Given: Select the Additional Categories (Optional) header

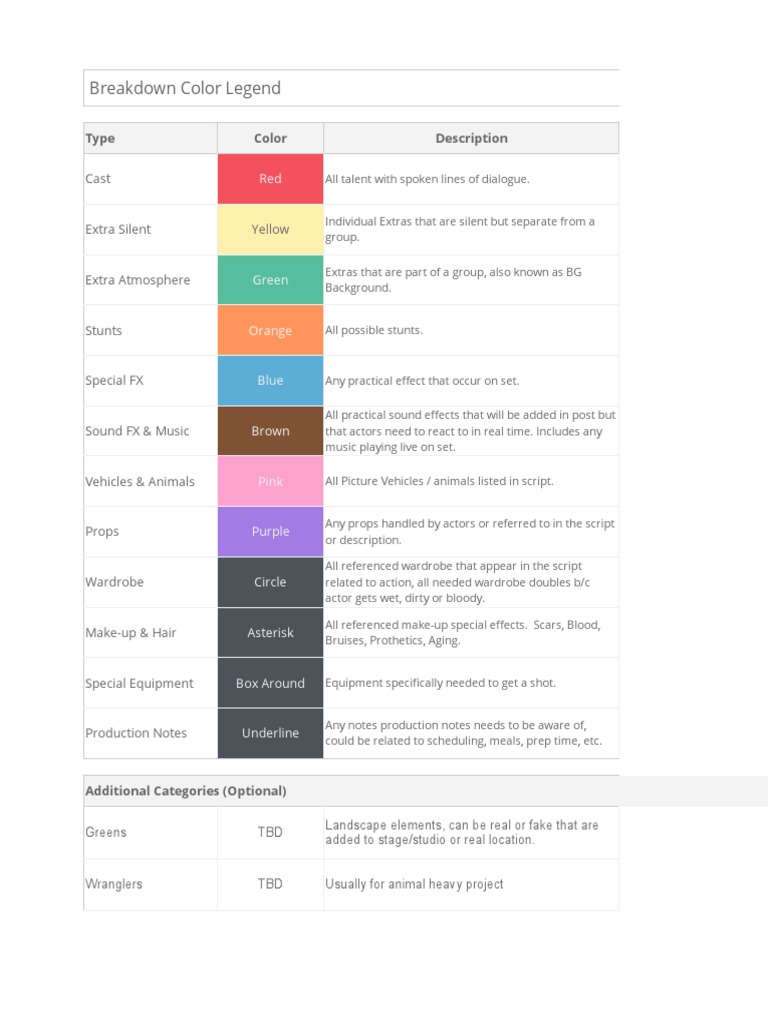Looking at the screenshot, I should (186, 791).
